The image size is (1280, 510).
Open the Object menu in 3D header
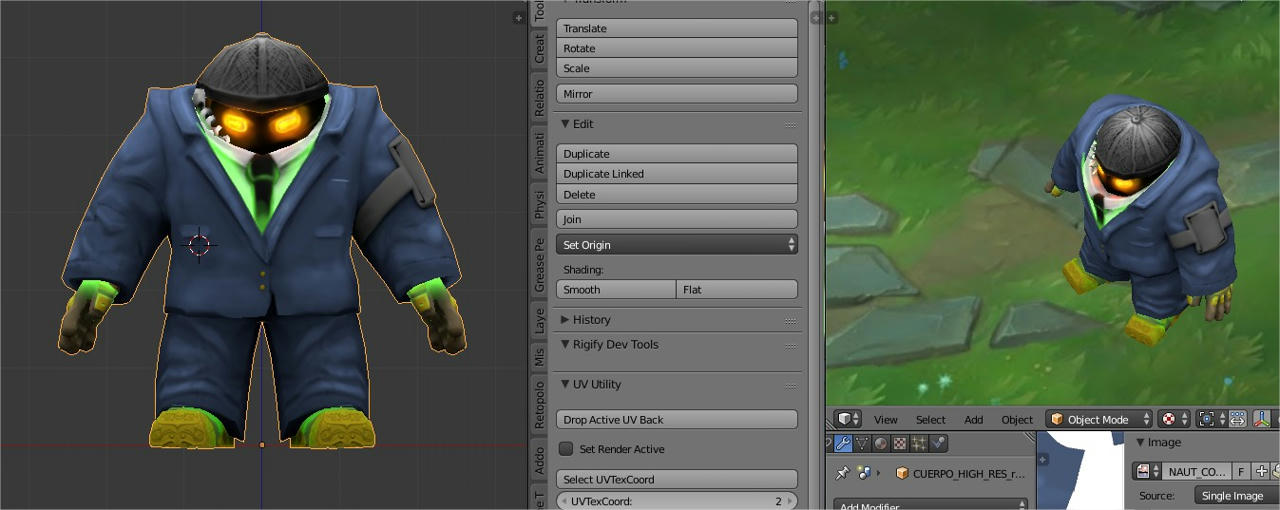coord(1017,420)
